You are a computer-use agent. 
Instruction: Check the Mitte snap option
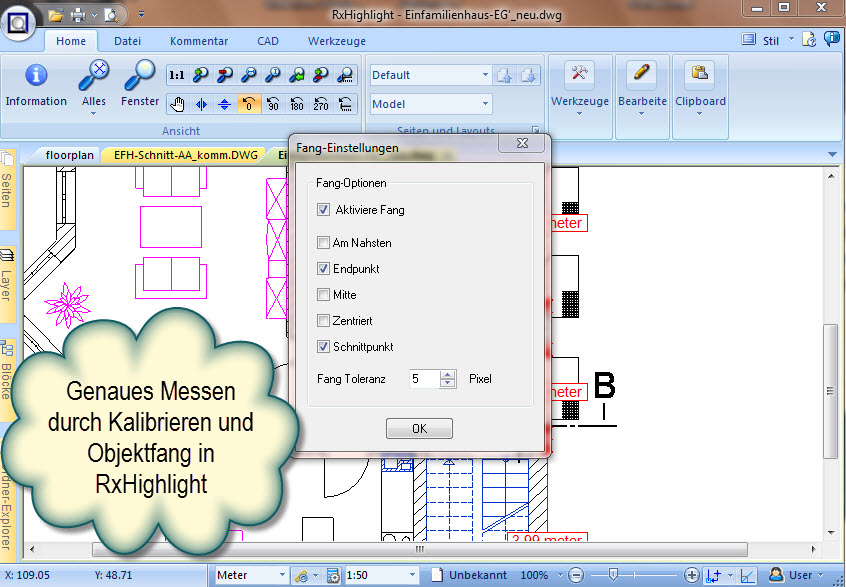click(323, 295)
